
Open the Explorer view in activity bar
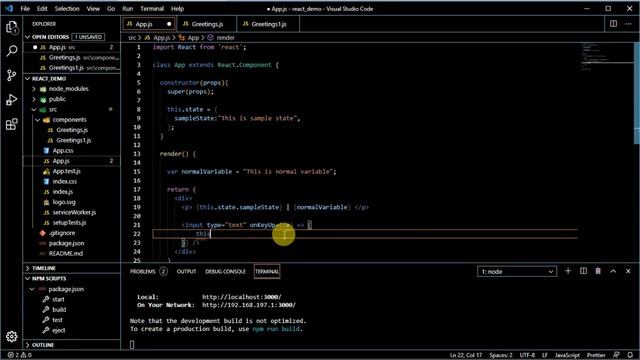pyautogui.click(x=11, y=27)
